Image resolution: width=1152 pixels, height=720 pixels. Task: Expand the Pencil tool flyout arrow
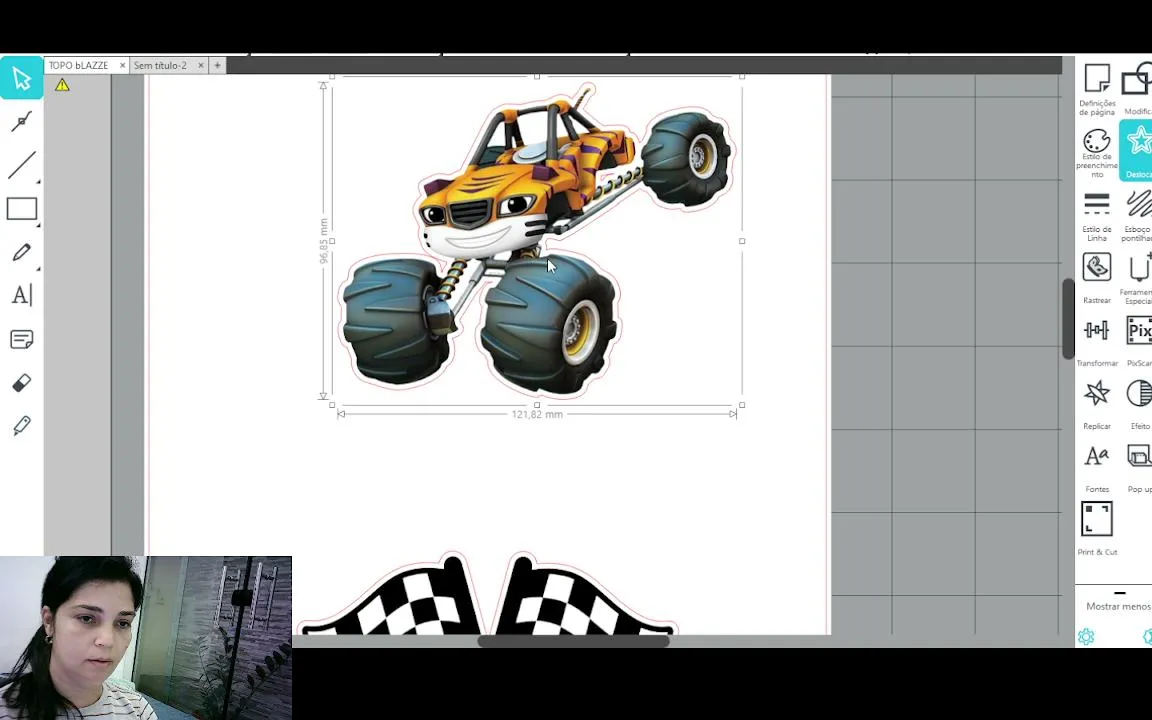38,267
